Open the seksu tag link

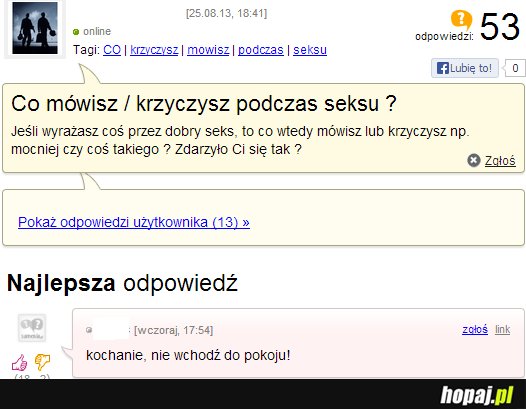point(310,50)
